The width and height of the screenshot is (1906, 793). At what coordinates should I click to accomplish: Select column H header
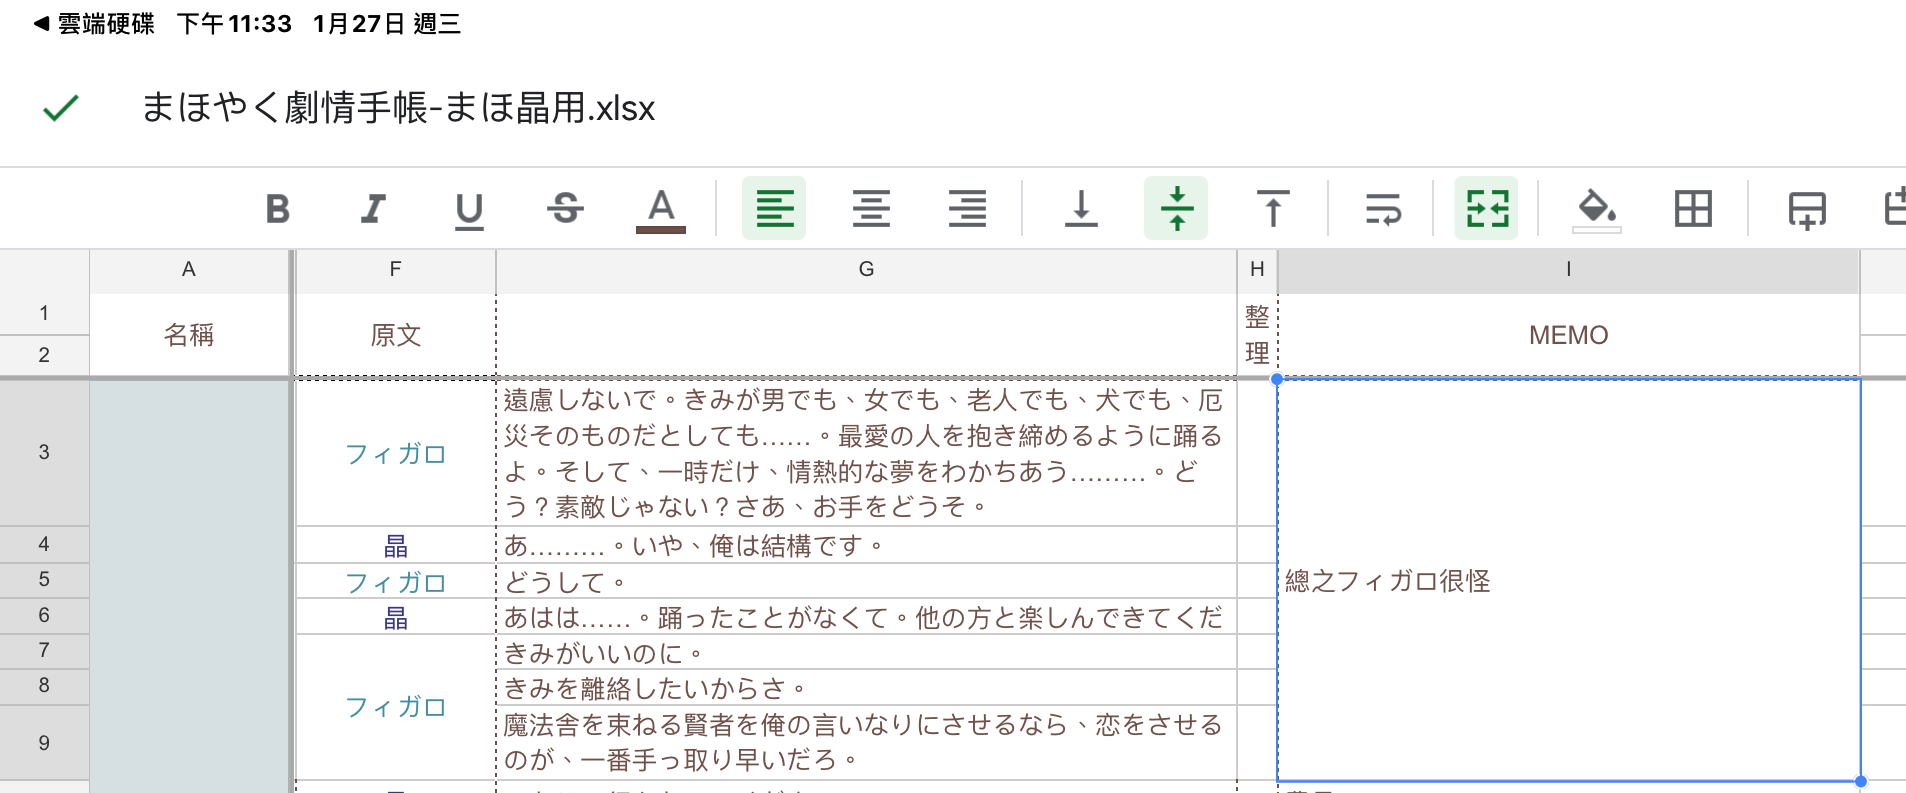pyautogui.click(x=1257, y=269)
